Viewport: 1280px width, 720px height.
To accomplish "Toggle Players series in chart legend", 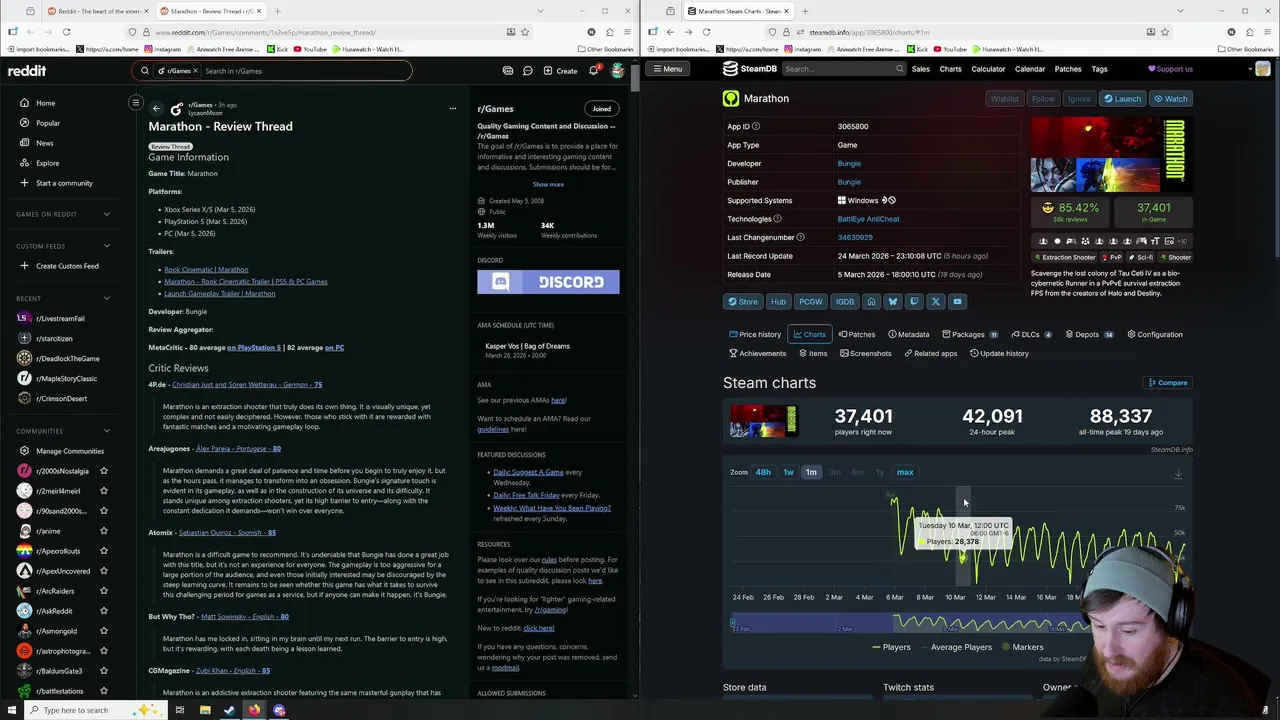I will point(891,647).
